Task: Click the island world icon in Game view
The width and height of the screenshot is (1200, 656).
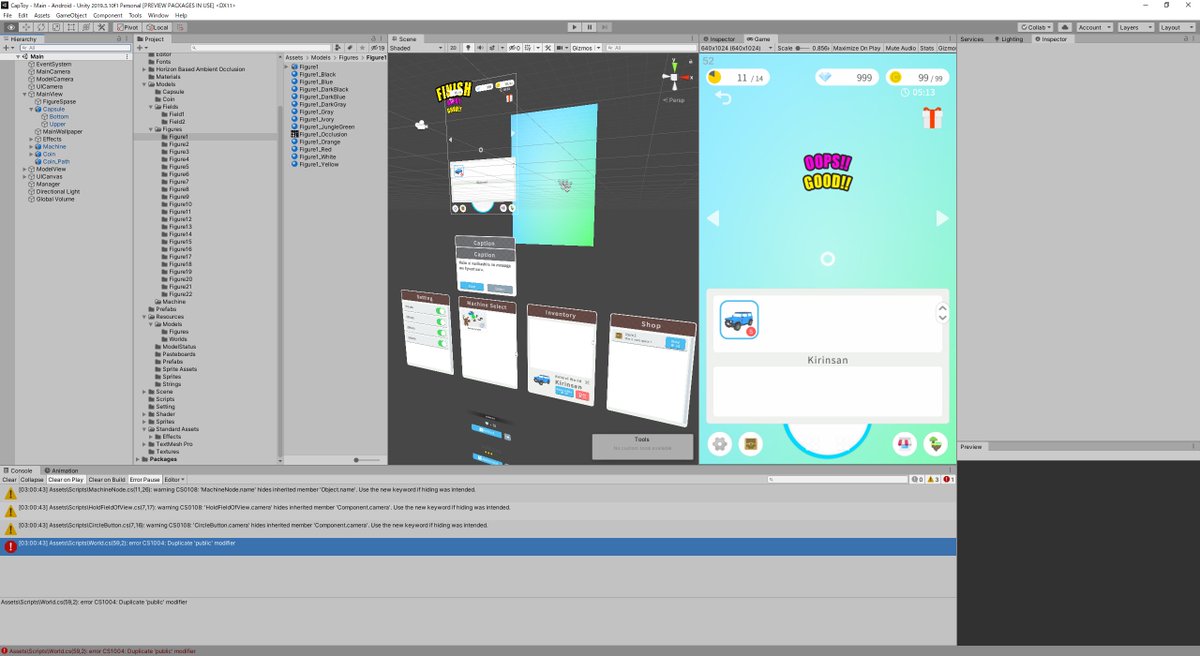Action: [935, 444]
